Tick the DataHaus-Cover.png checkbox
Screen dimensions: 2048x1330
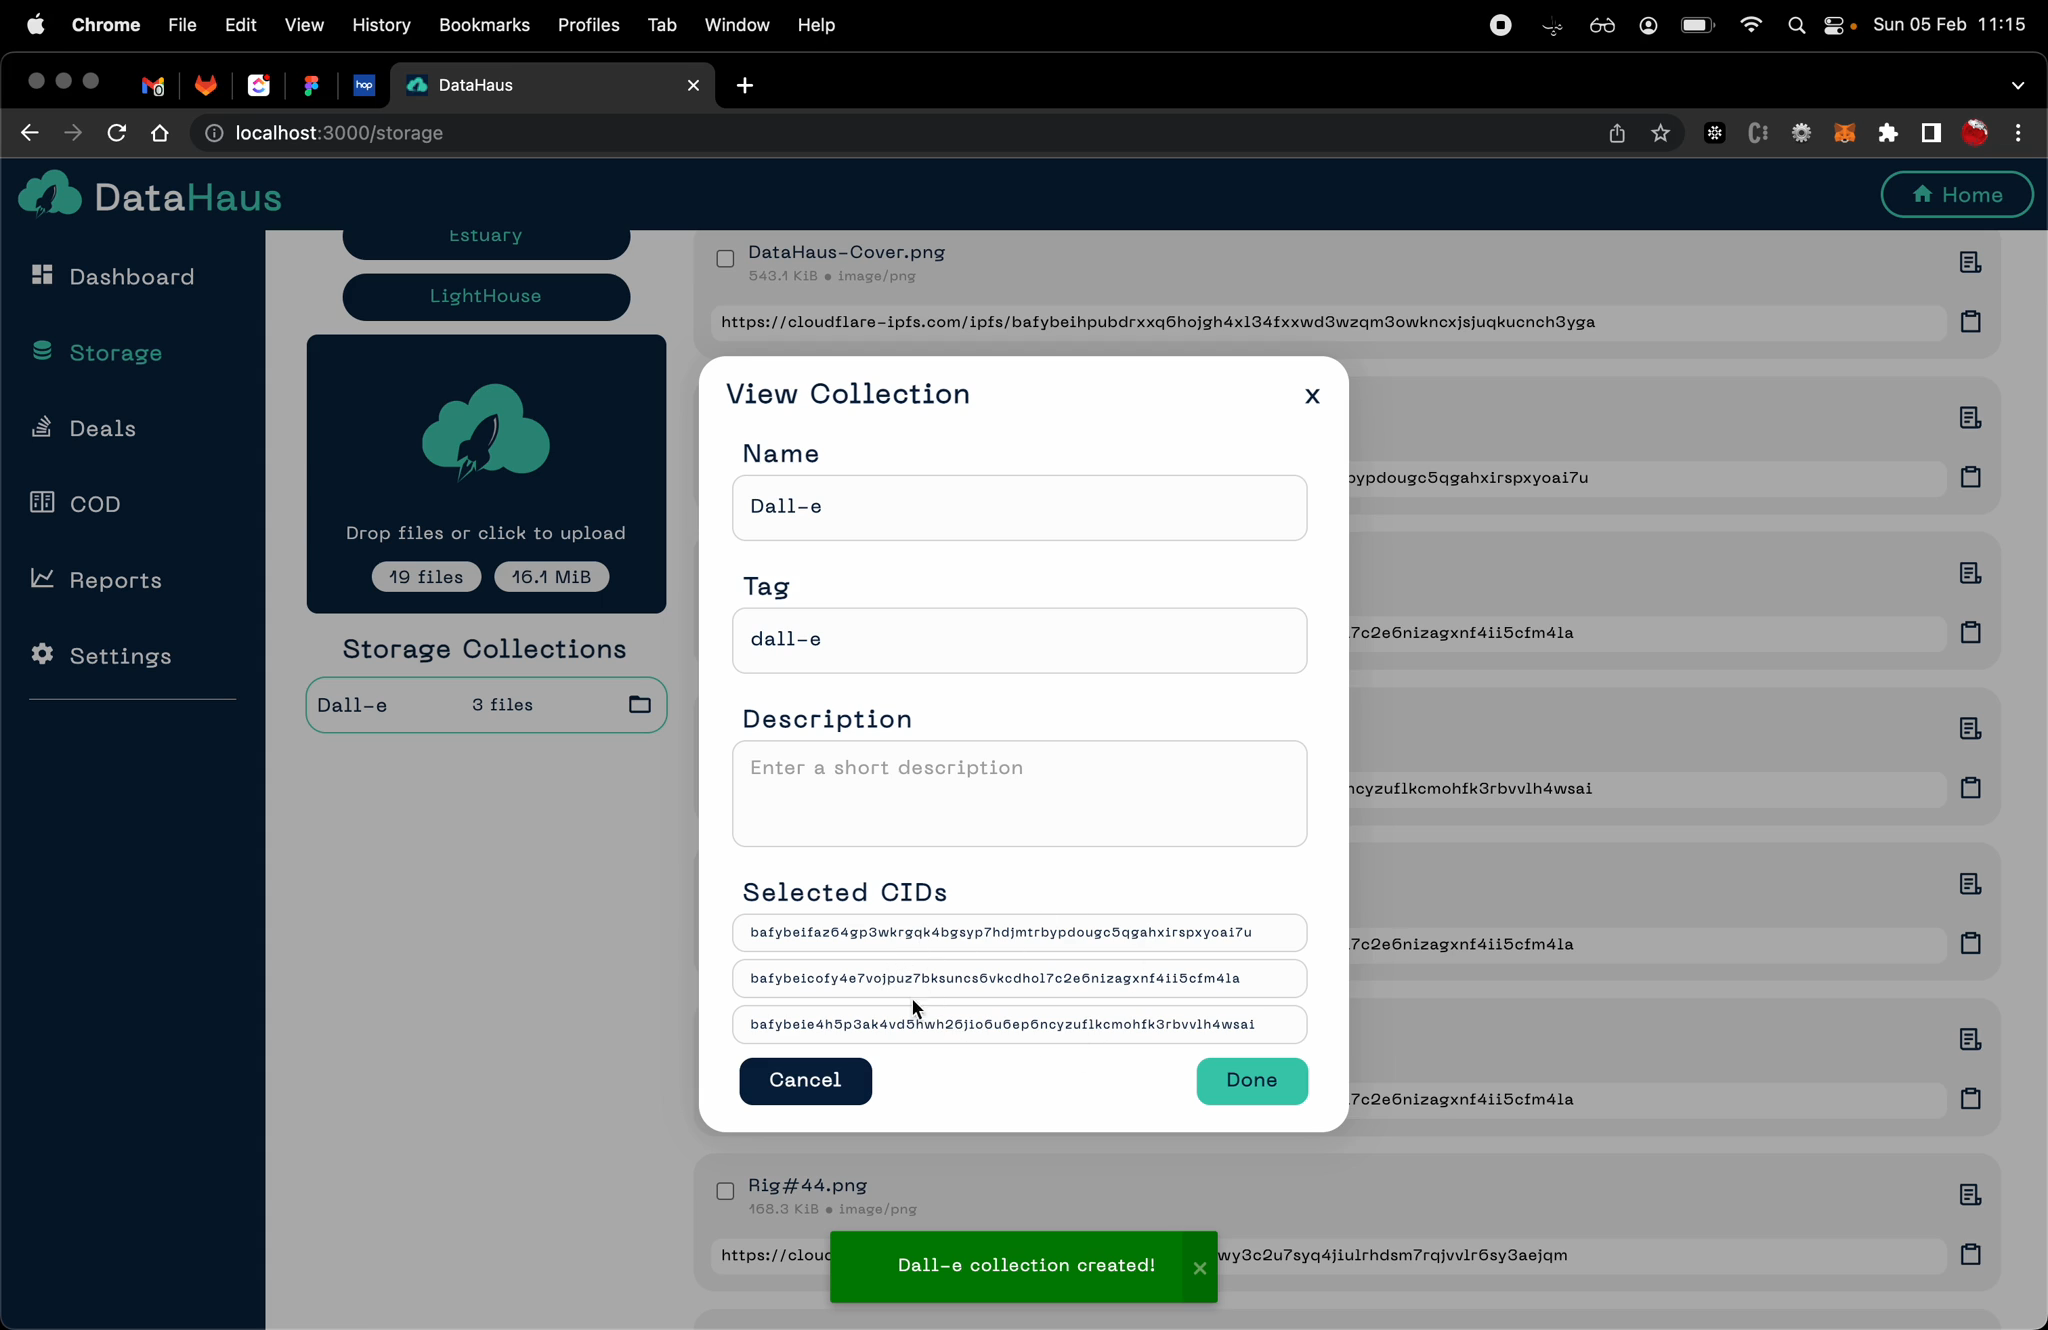click(725, 259)
